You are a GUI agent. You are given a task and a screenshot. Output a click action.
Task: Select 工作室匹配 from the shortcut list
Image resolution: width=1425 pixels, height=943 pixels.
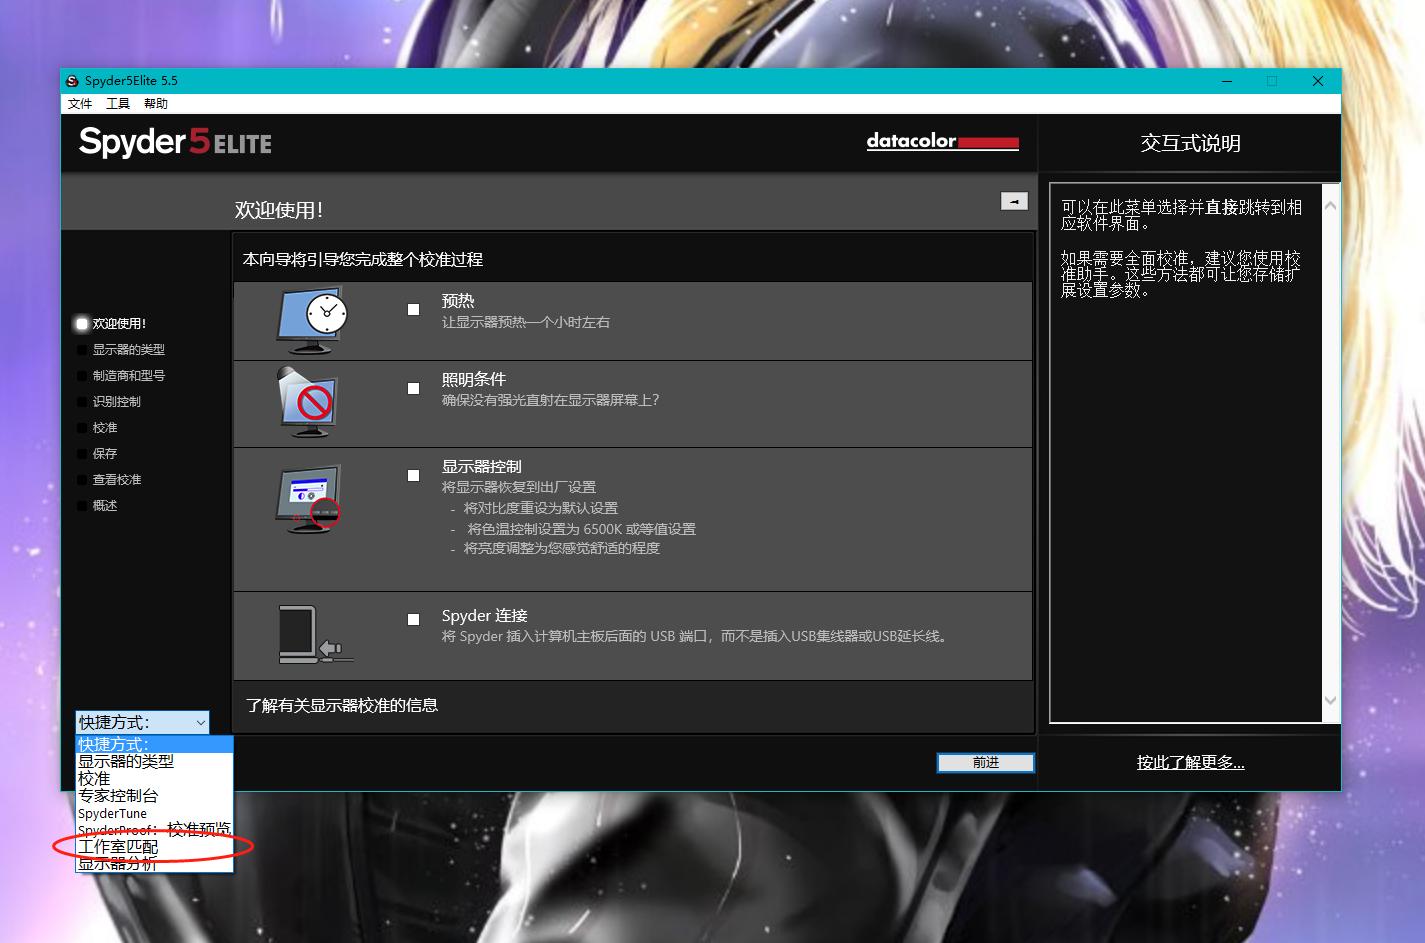118,847
